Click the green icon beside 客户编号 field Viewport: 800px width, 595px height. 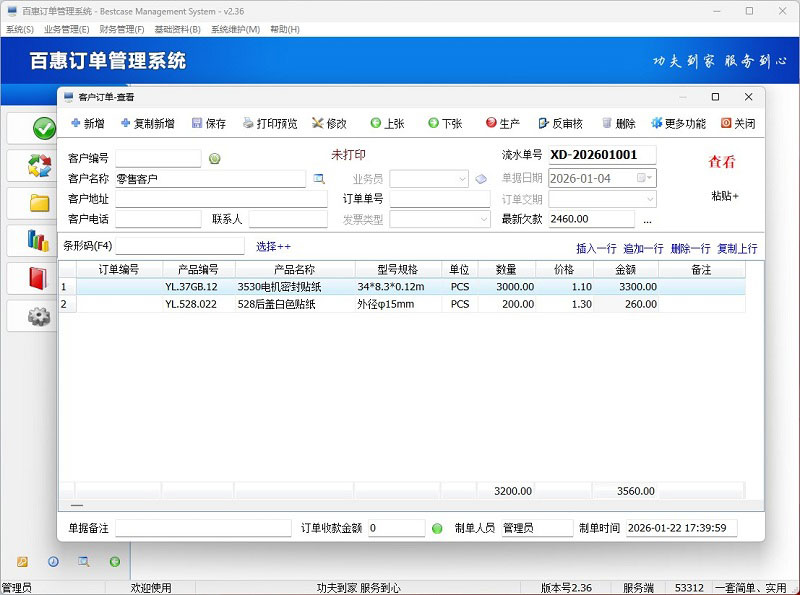point(215,159)
